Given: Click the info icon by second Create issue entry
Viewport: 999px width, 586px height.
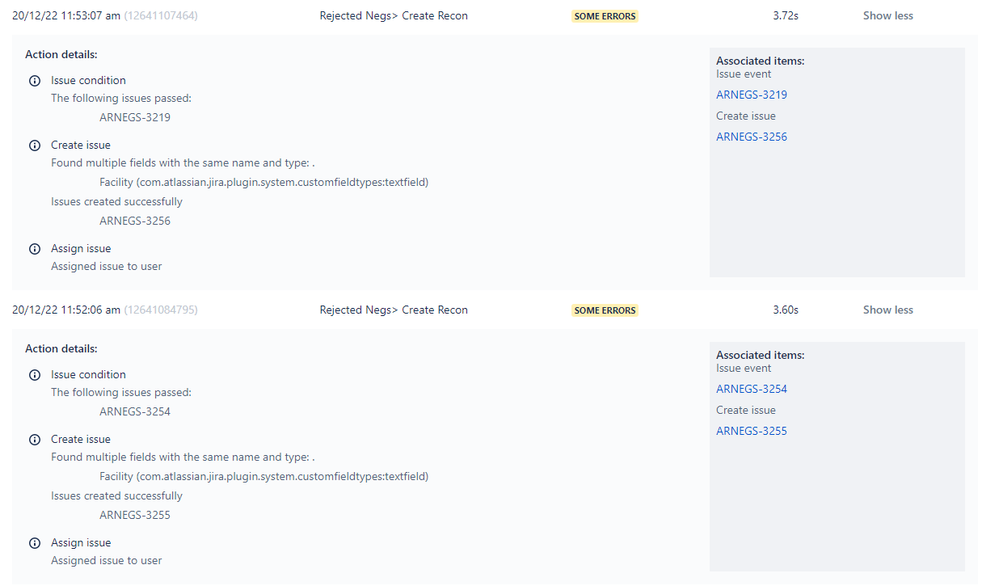Looking at the screenshot, I should click(34, 438).
